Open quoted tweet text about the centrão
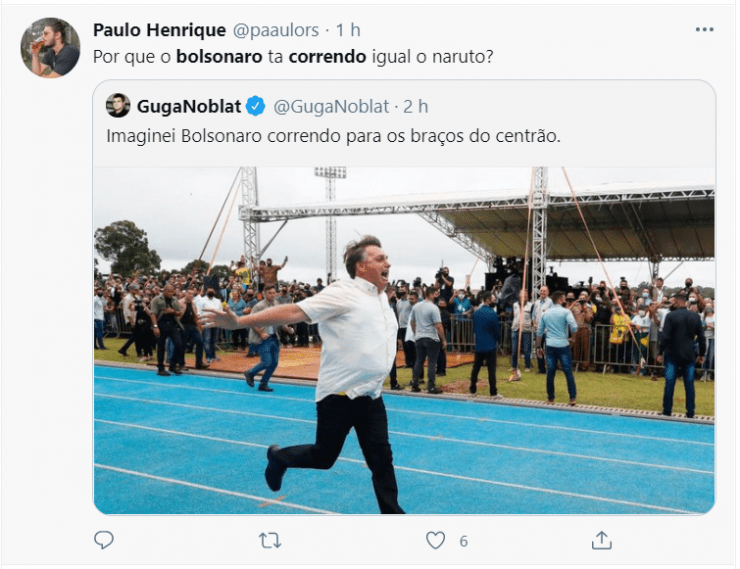Image resolution: width=740 pixels, height=569 pixels. coord(333,136)
